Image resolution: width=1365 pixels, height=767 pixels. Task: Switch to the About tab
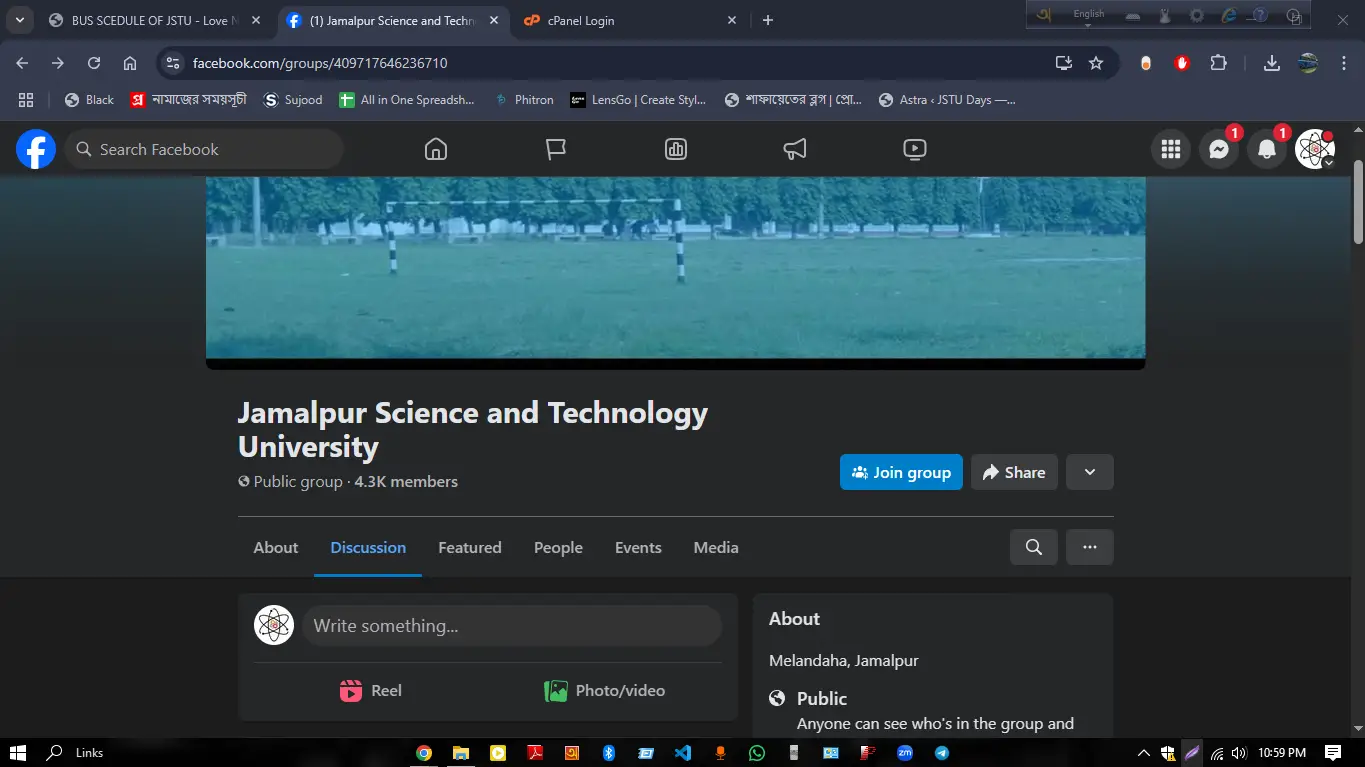pyautogui.click(x=276, y=547)
